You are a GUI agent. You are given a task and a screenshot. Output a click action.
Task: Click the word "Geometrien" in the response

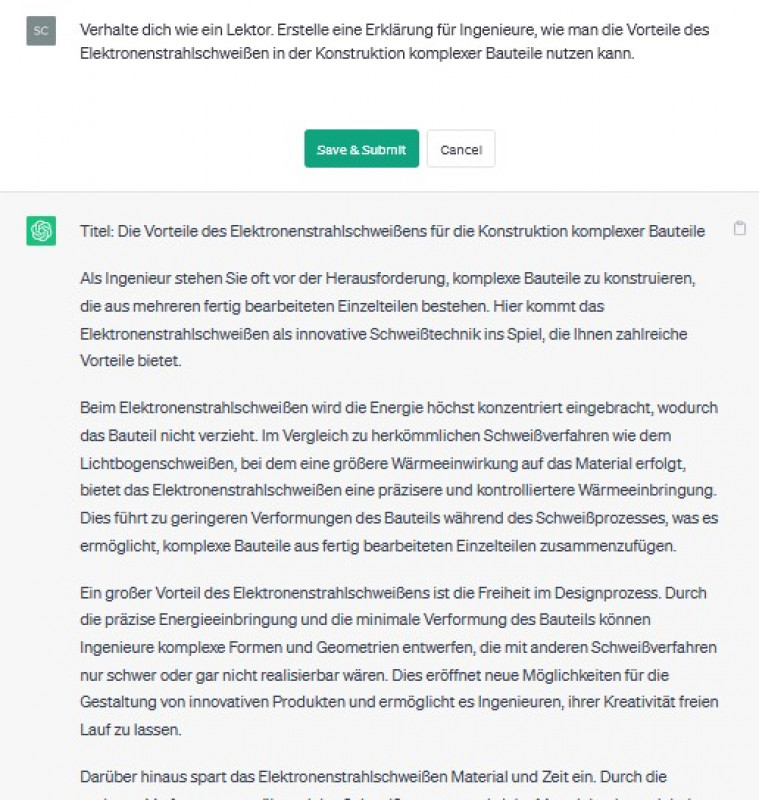(x=301, y=648)
